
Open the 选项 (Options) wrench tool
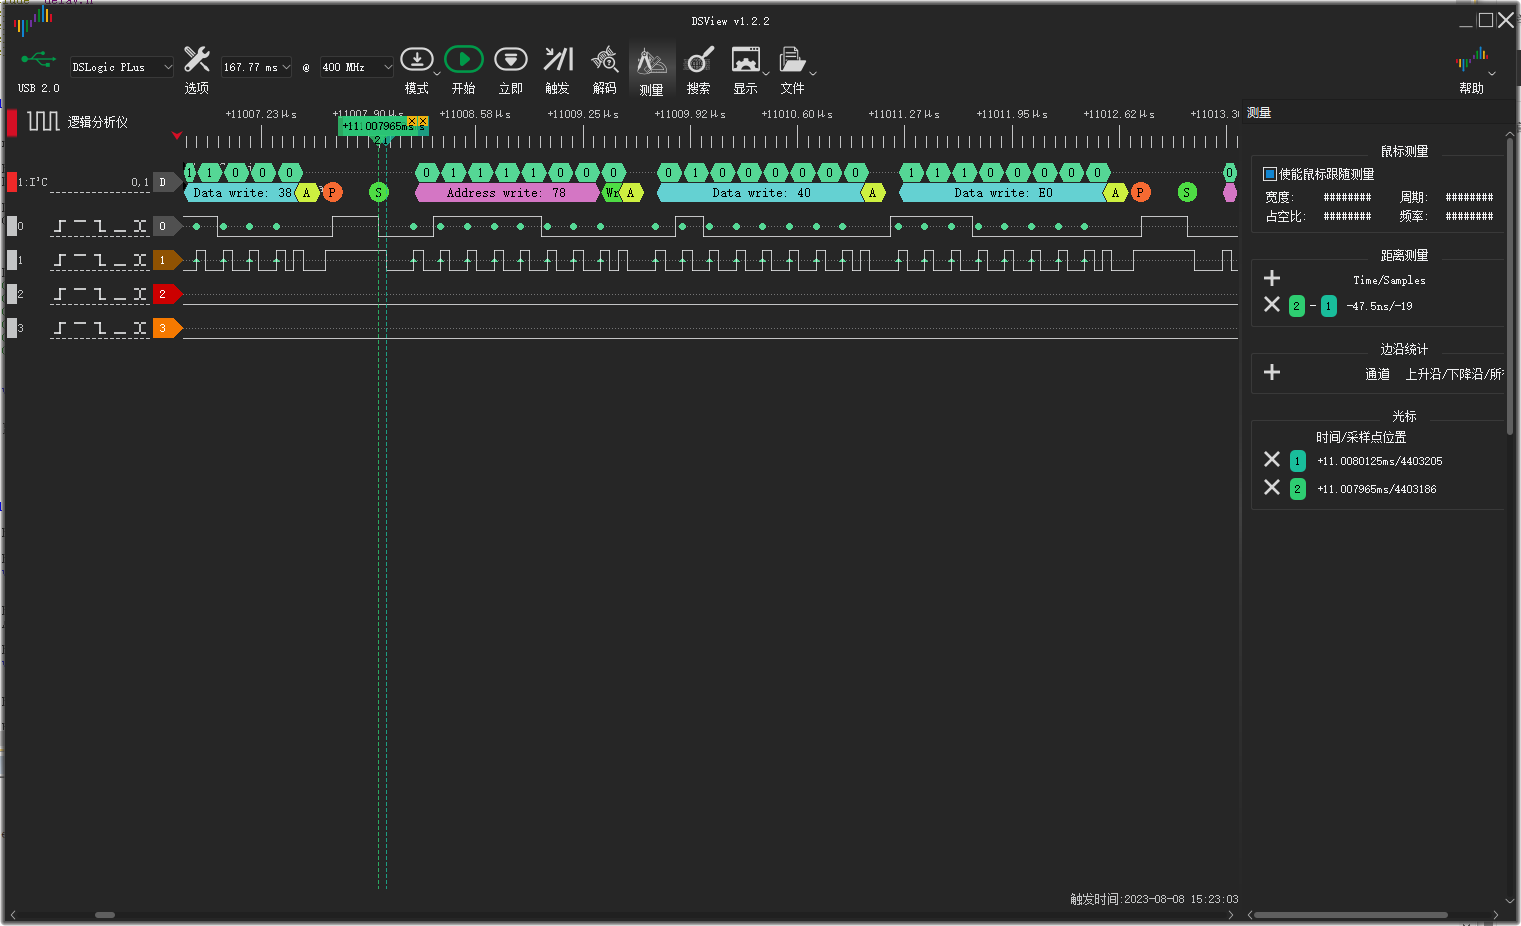click(197, 61)
